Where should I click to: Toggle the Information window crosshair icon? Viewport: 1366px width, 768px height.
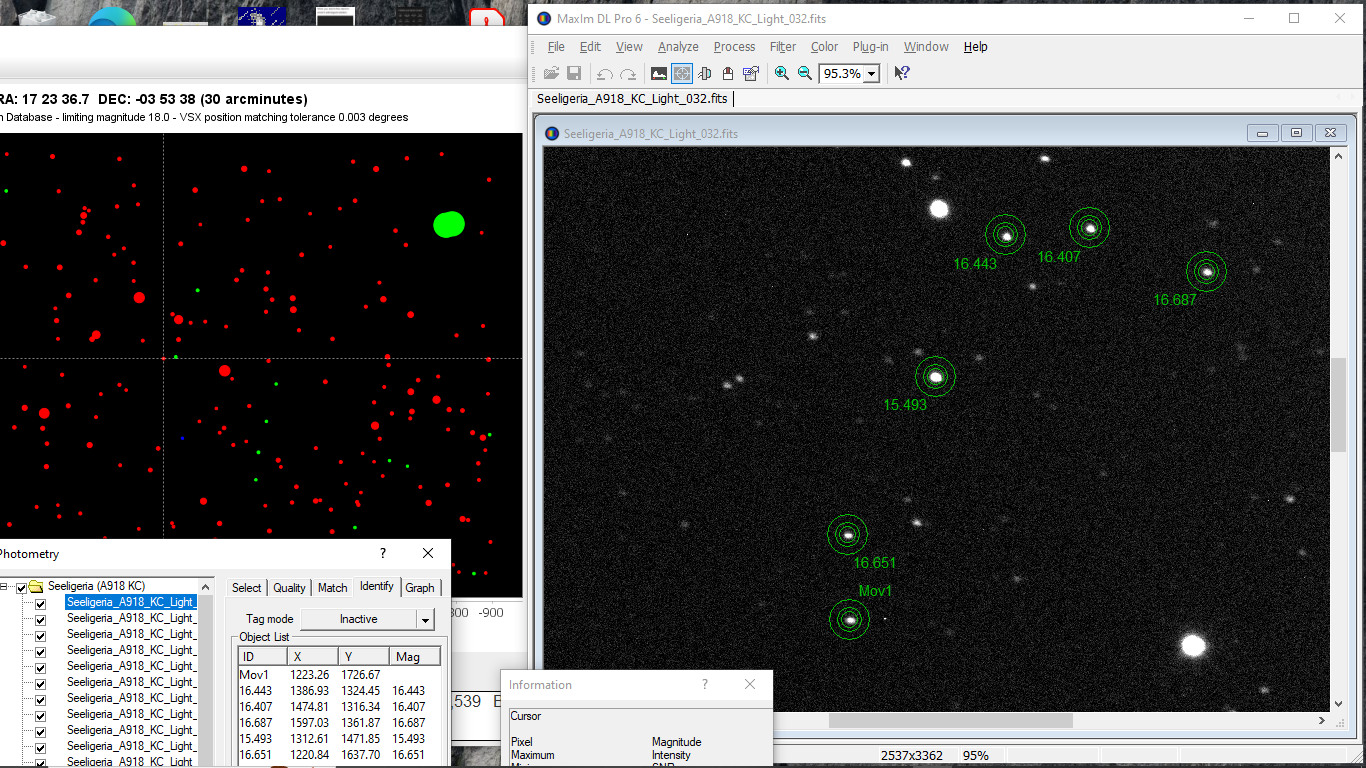coord(682,73)
